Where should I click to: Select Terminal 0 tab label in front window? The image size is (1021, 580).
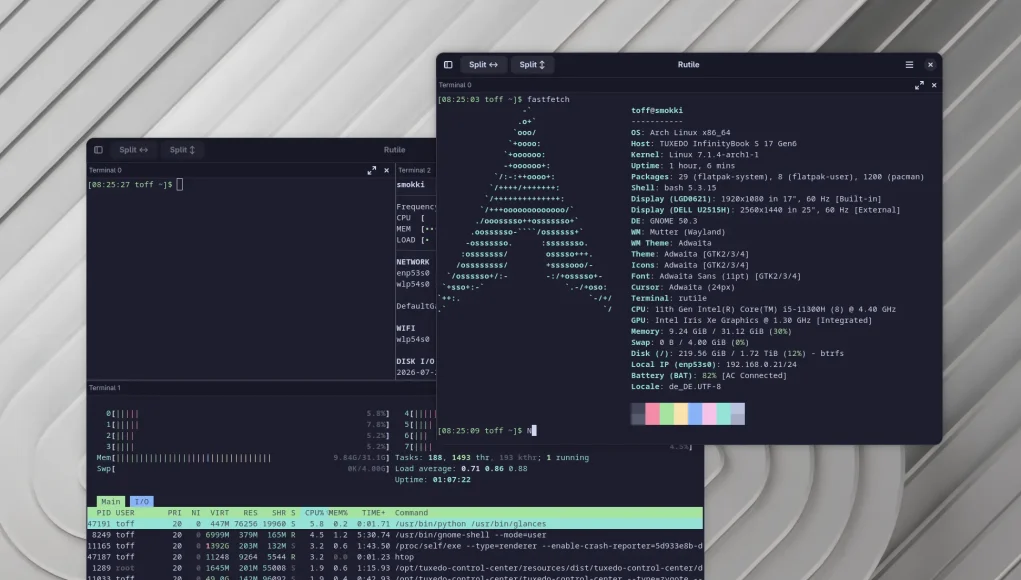[455, 85]
